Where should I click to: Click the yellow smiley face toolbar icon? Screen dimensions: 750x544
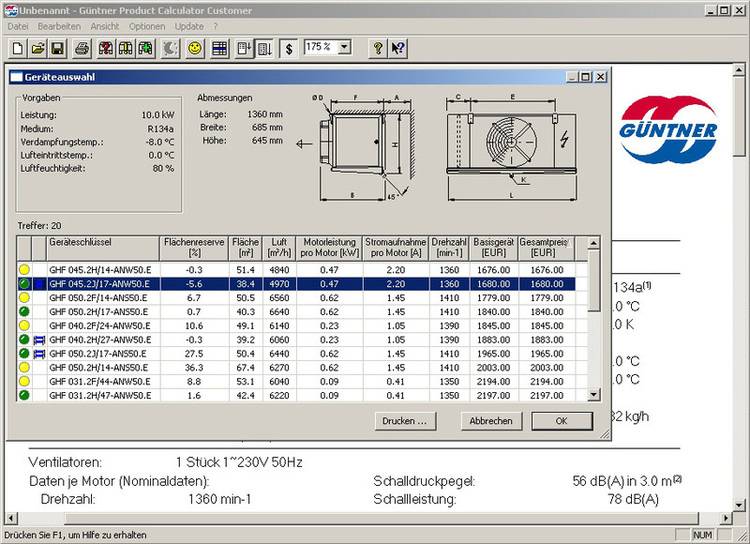196,48
